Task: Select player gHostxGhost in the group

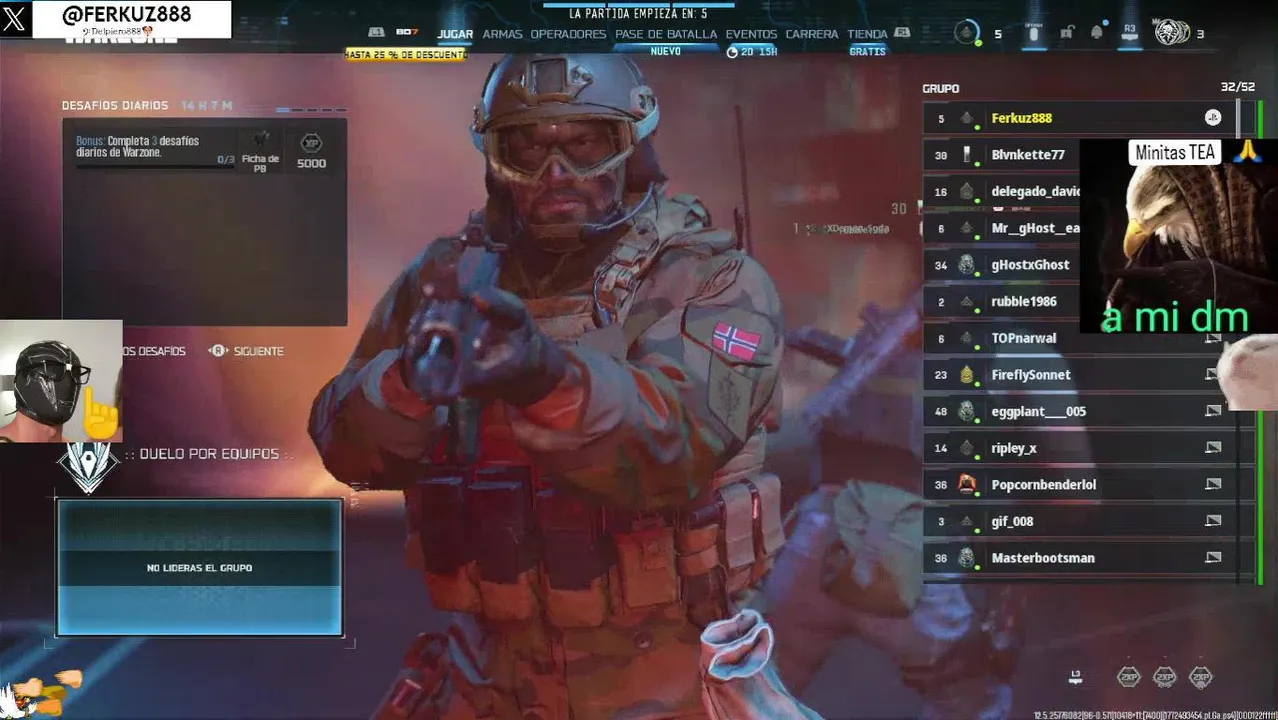Action: (1002, 265)
